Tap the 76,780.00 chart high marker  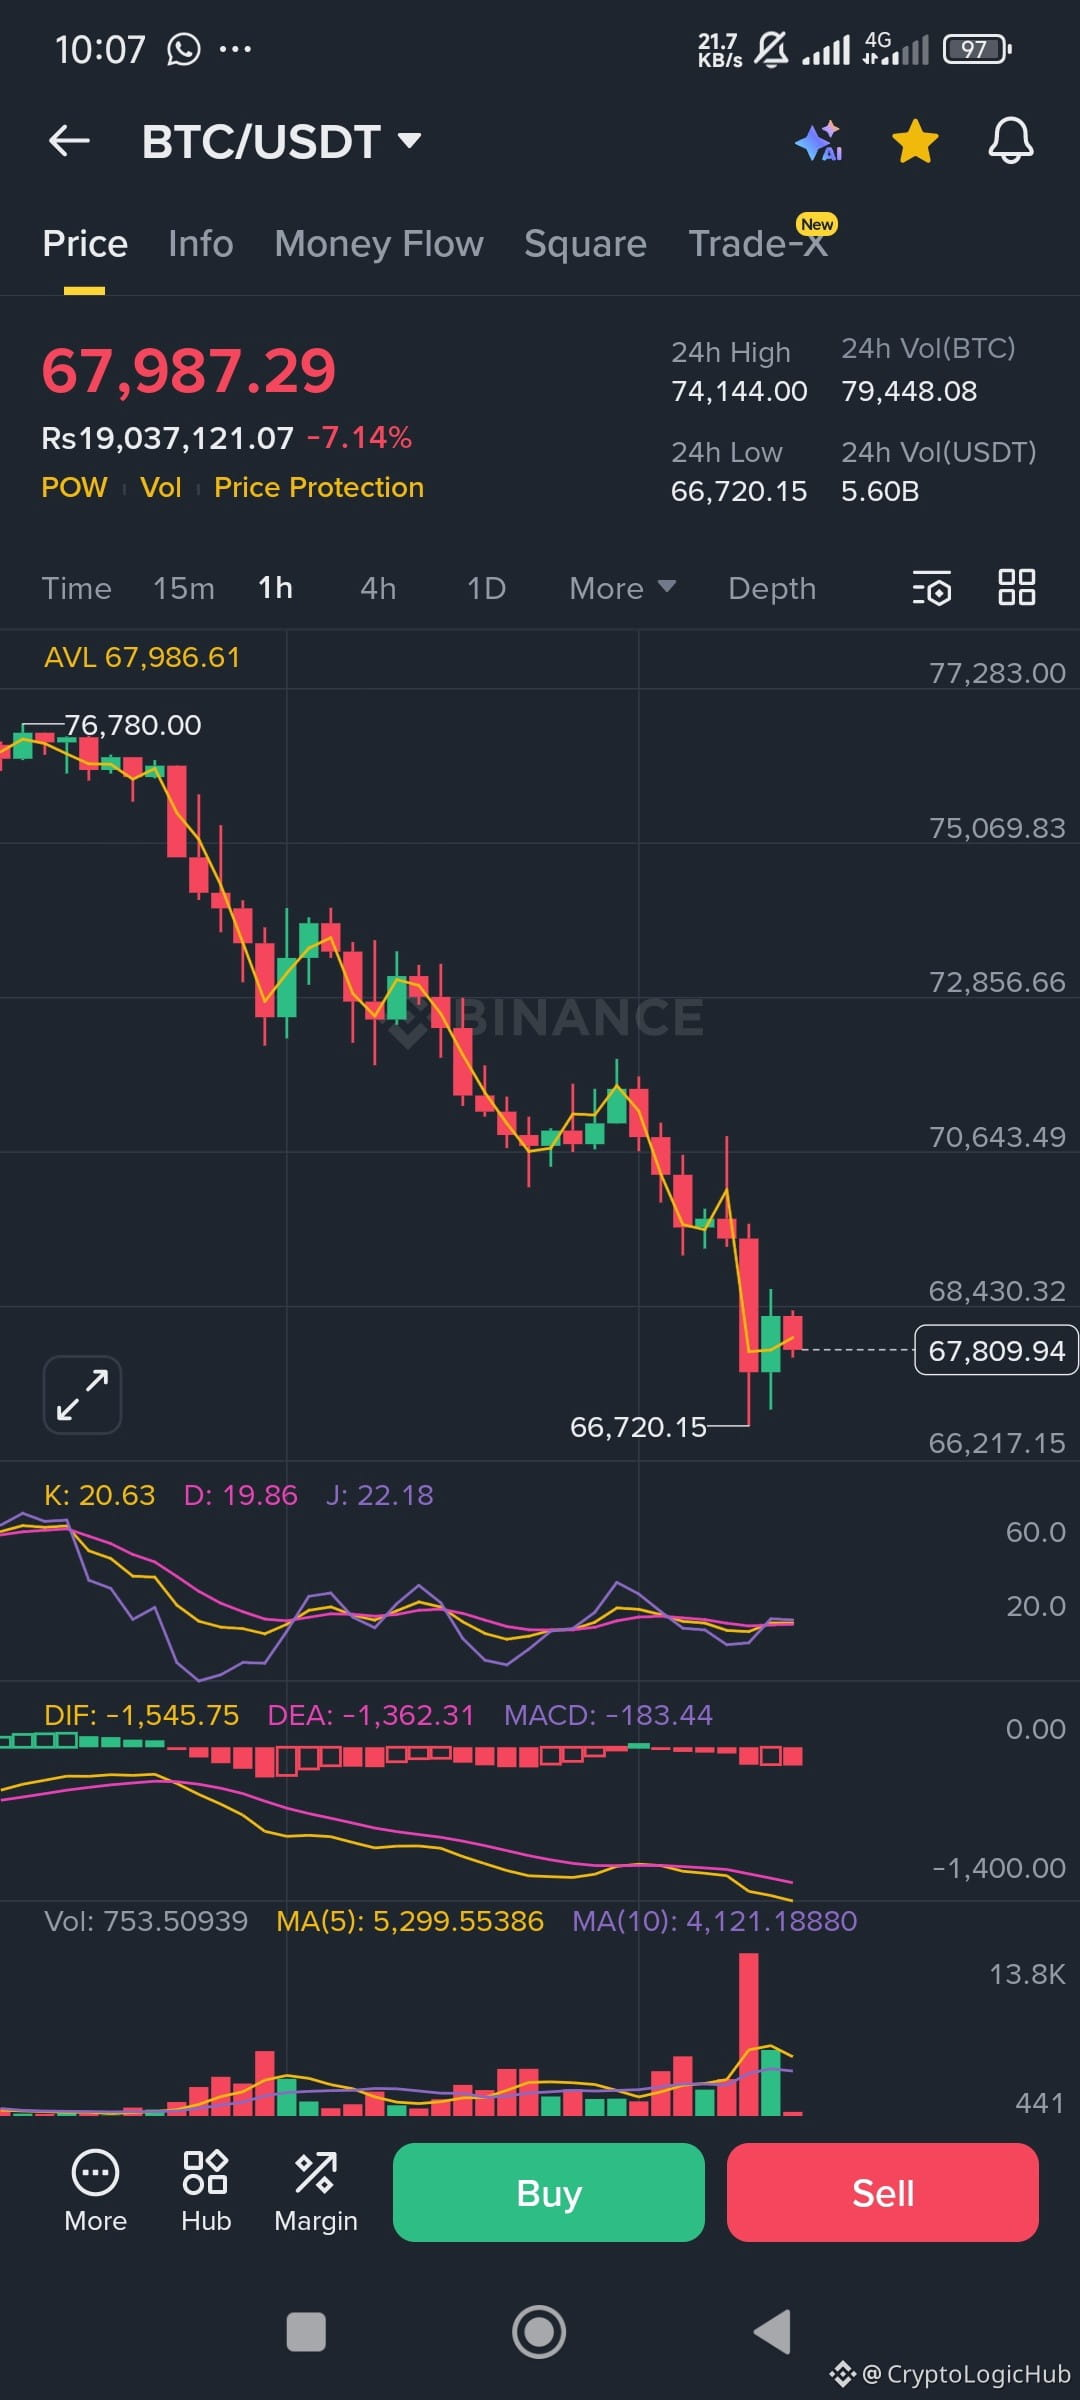132,725
